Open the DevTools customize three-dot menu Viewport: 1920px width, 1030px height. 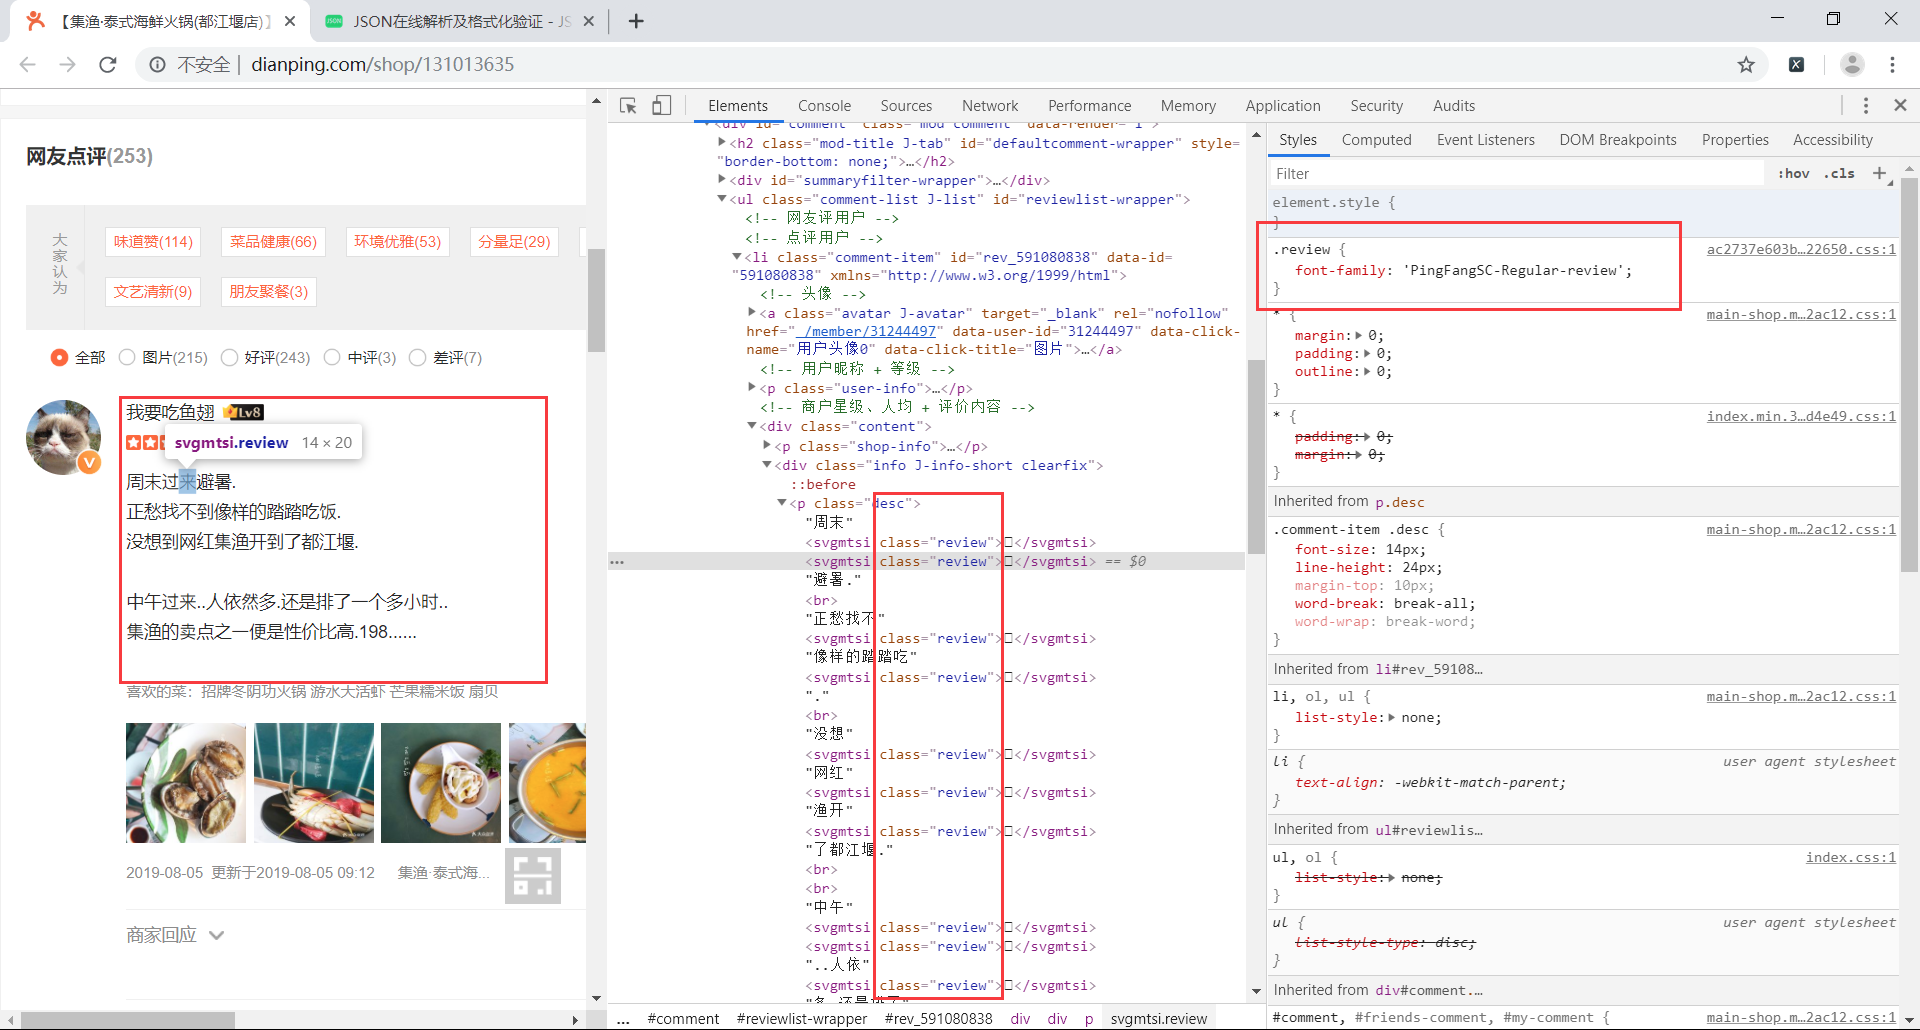pyautogui.click(x=1866, y=105)
